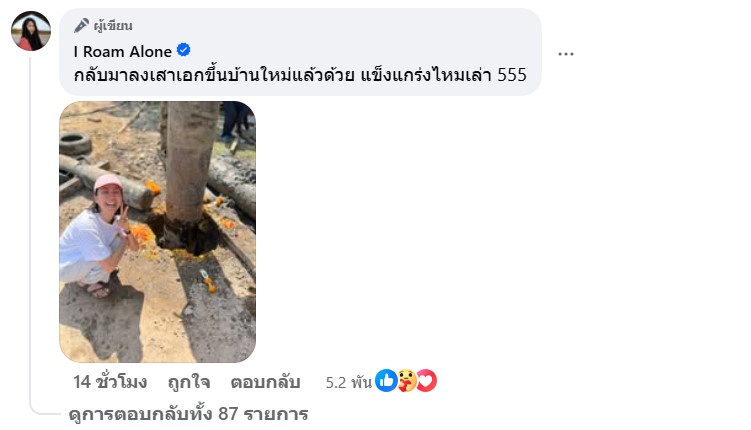
Task: Reply to the comment via ตอบกลับ
Action: pyautogui.click(x=265, y=382)
